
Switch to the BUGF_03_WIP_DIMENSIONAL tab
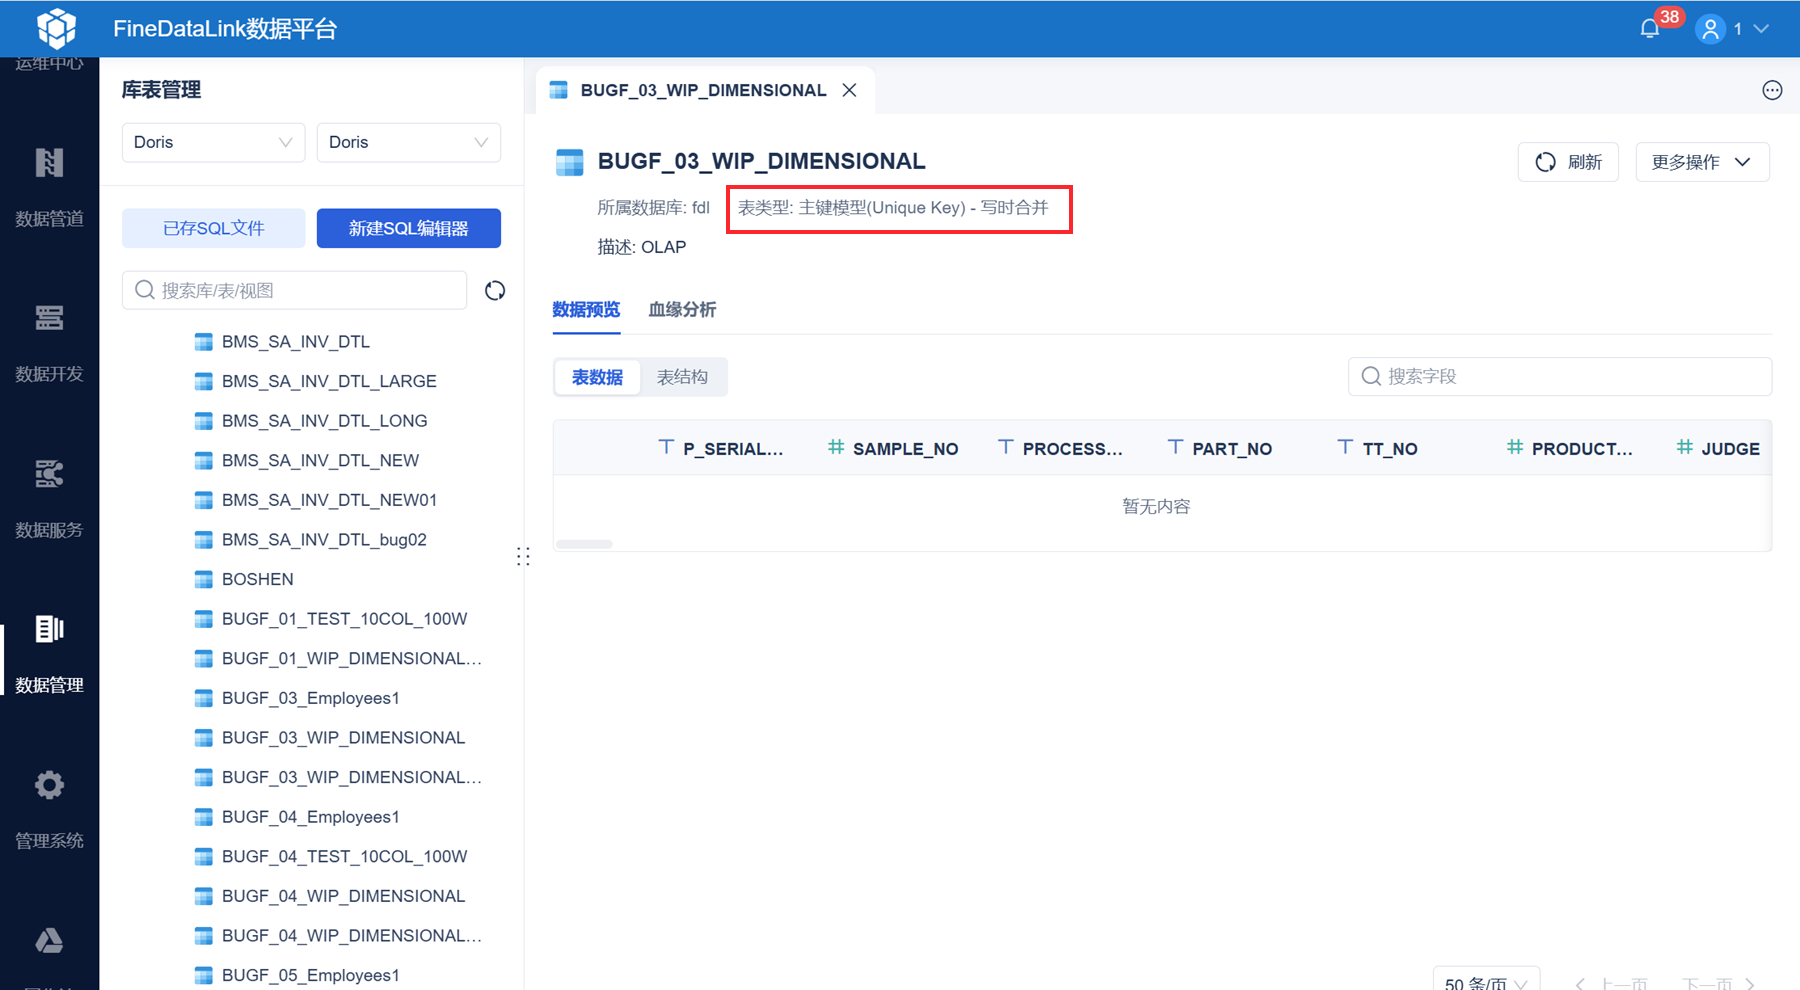pos(703,90)
